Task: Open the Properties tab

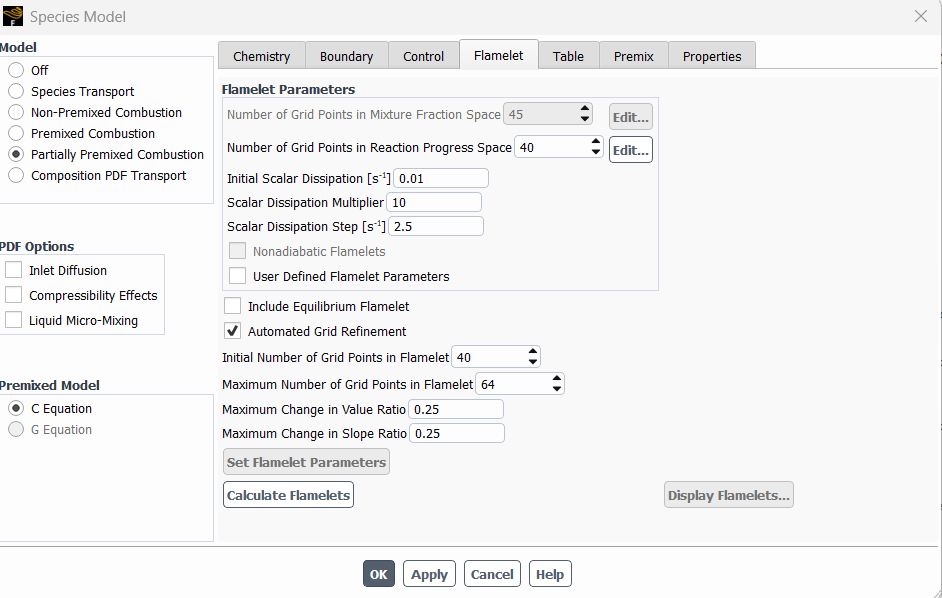Action: click(712, 56)
